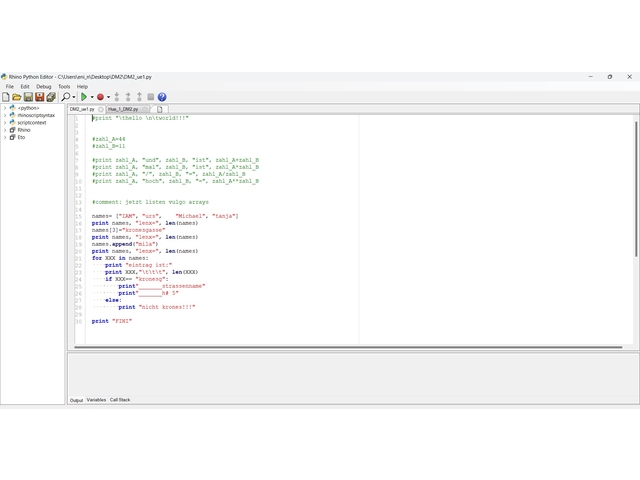The height and width of the screenshot is (480, 640).
Task: Select the rhinoscriptsyntax module entry
Action: tap(36, 116)
